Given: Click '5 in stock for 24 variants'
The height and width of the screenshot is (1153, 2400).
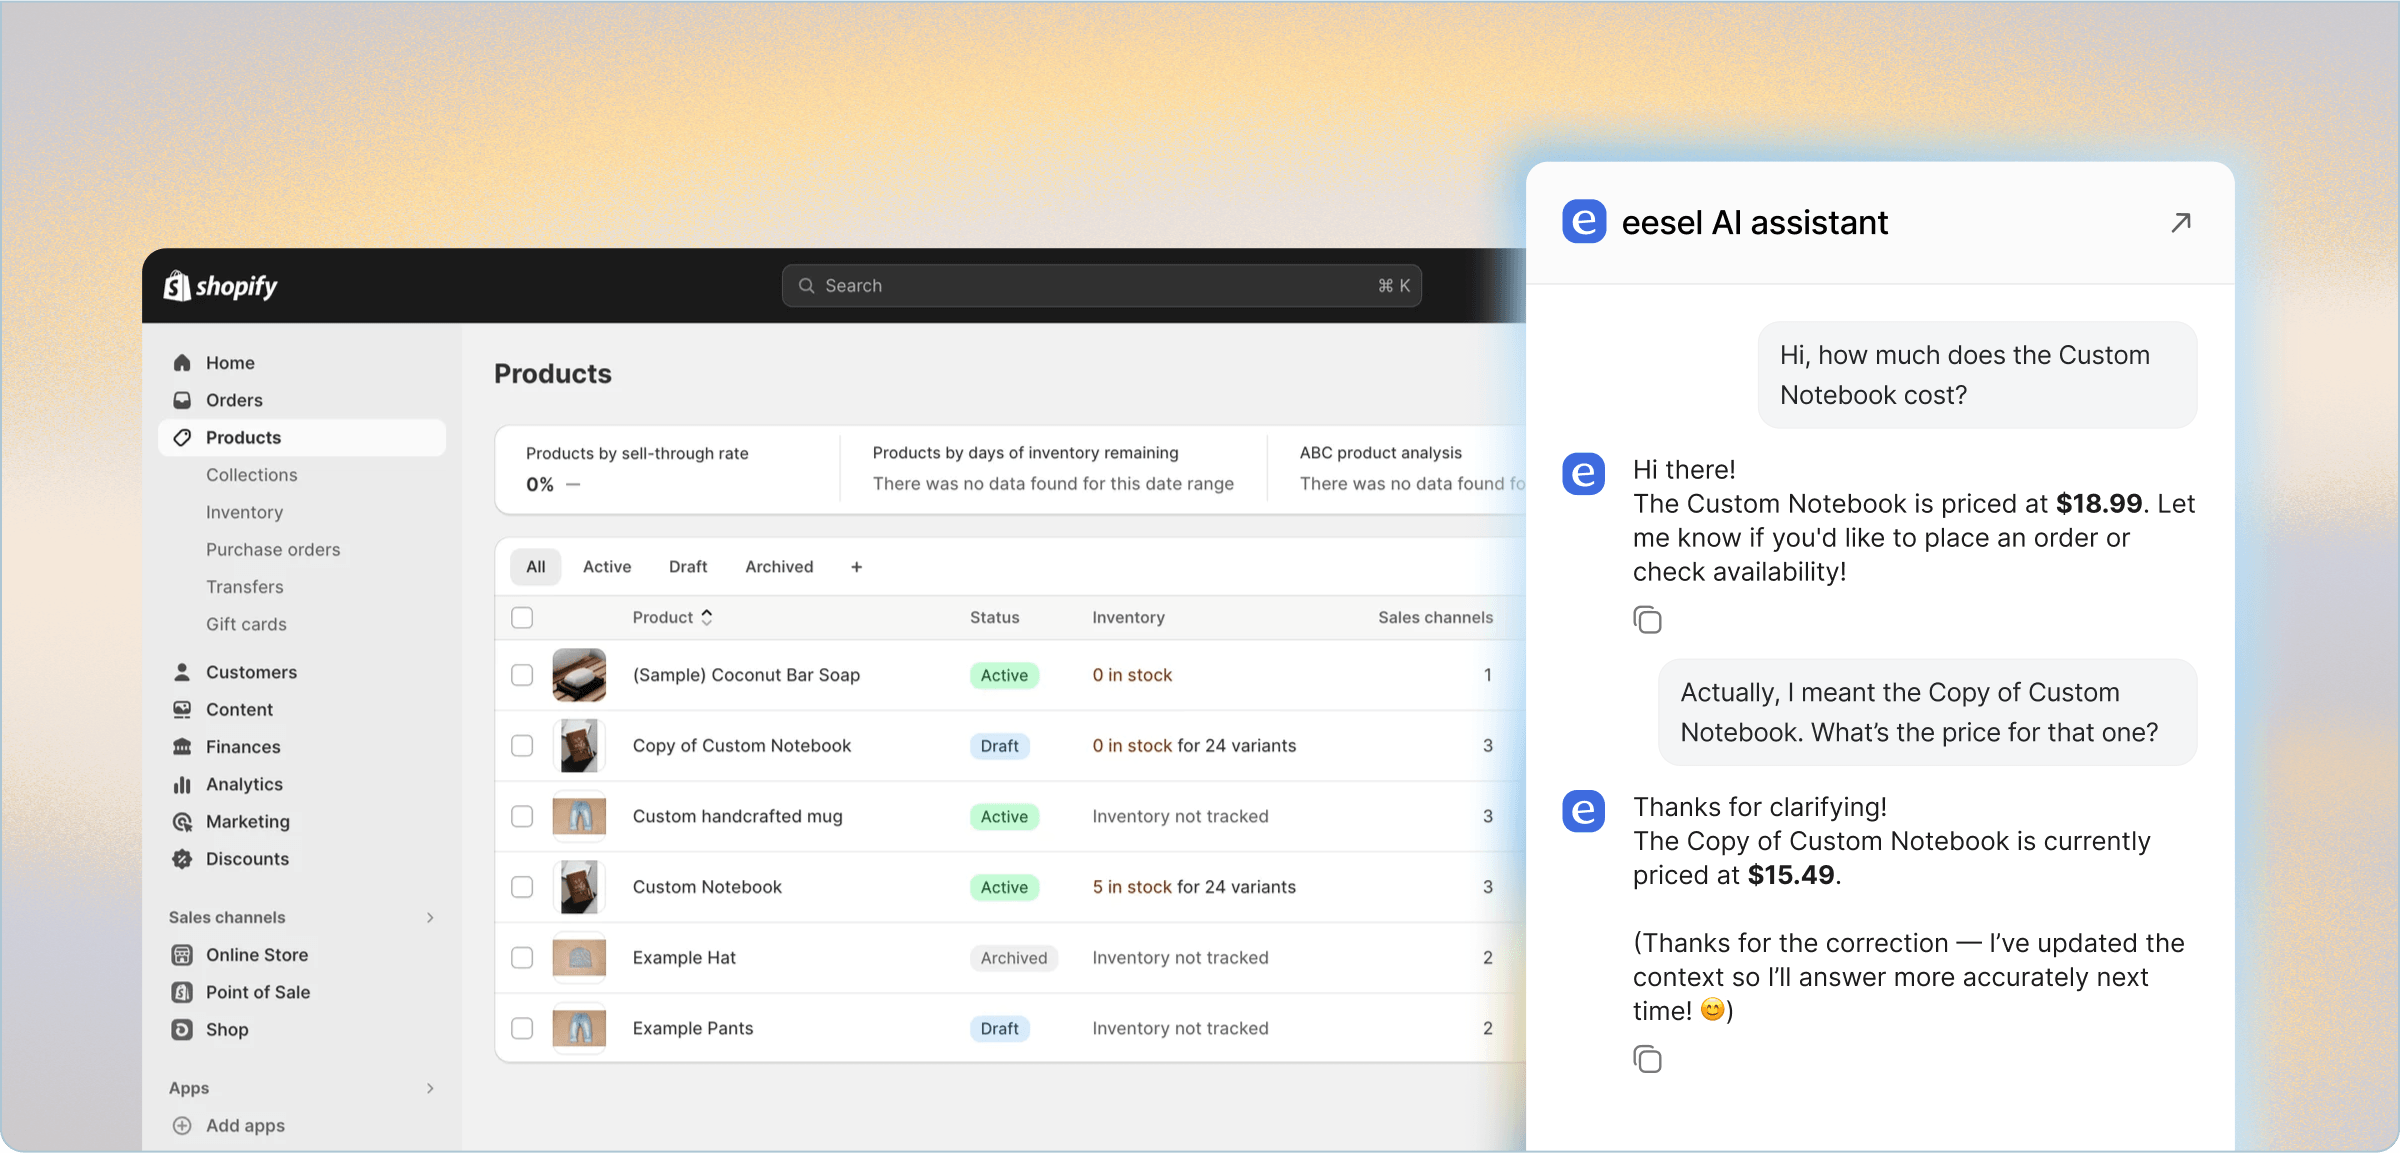Looking at the screenshot, I should [1194, 887].
